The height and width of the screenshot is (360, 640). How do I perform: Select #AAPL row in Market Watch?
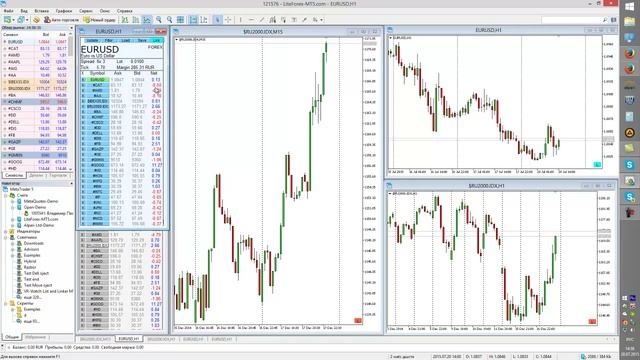[35, 62]
